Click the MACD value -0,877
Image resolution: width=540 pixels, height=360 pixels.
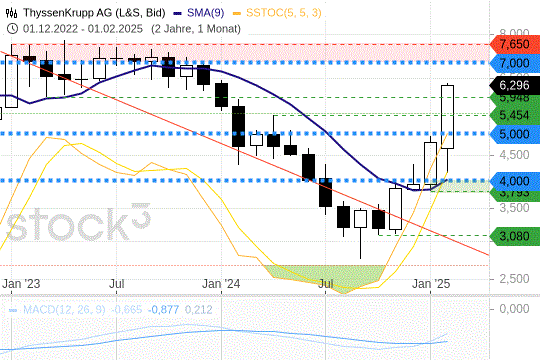tap(164, 309)
